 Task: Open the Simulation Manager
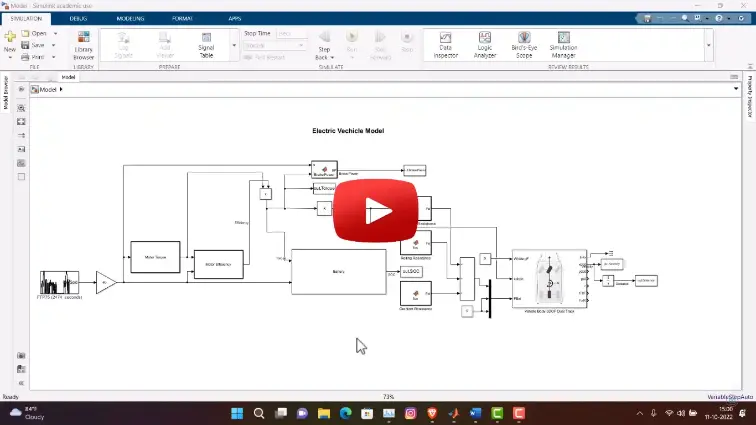click(x=563, y=45)
